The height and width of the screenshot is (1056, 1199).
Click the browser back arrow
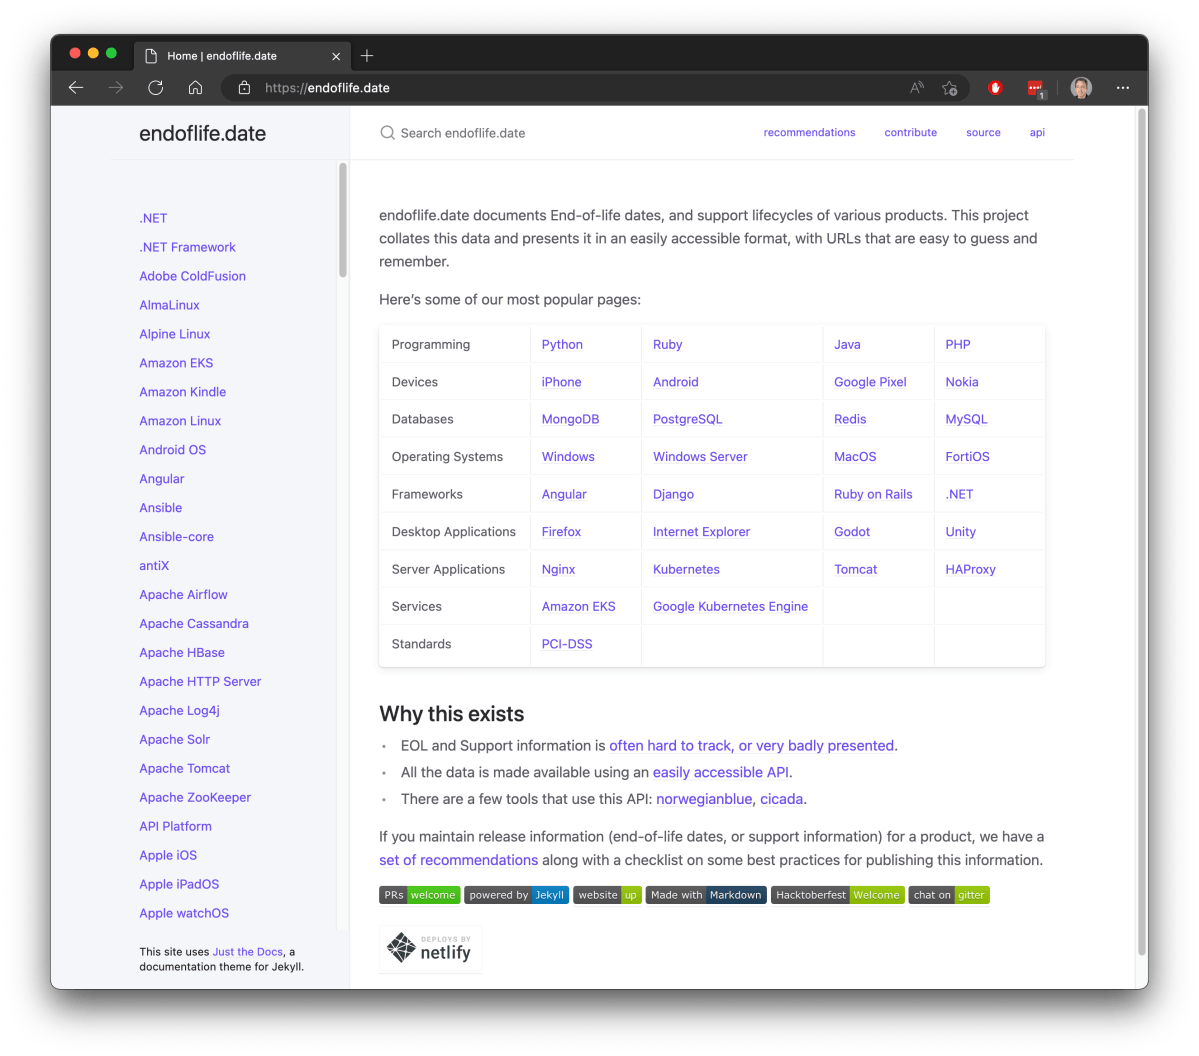pyautogui.click(x=76, y=88)
